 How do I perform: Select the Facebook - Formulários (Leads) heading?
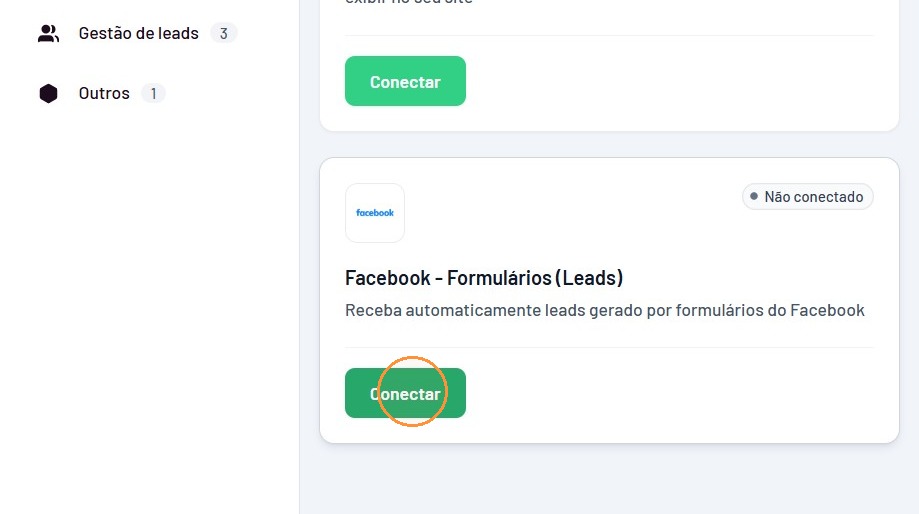click(484, 278)
